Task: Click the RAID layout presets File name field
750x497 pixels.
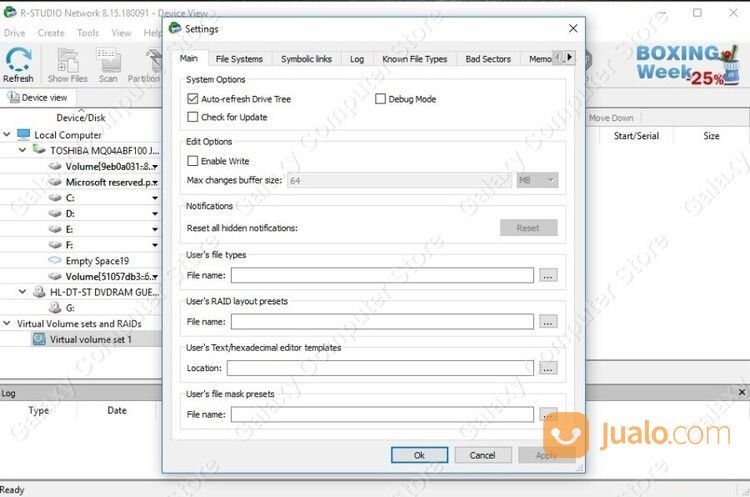Action: 382,321
